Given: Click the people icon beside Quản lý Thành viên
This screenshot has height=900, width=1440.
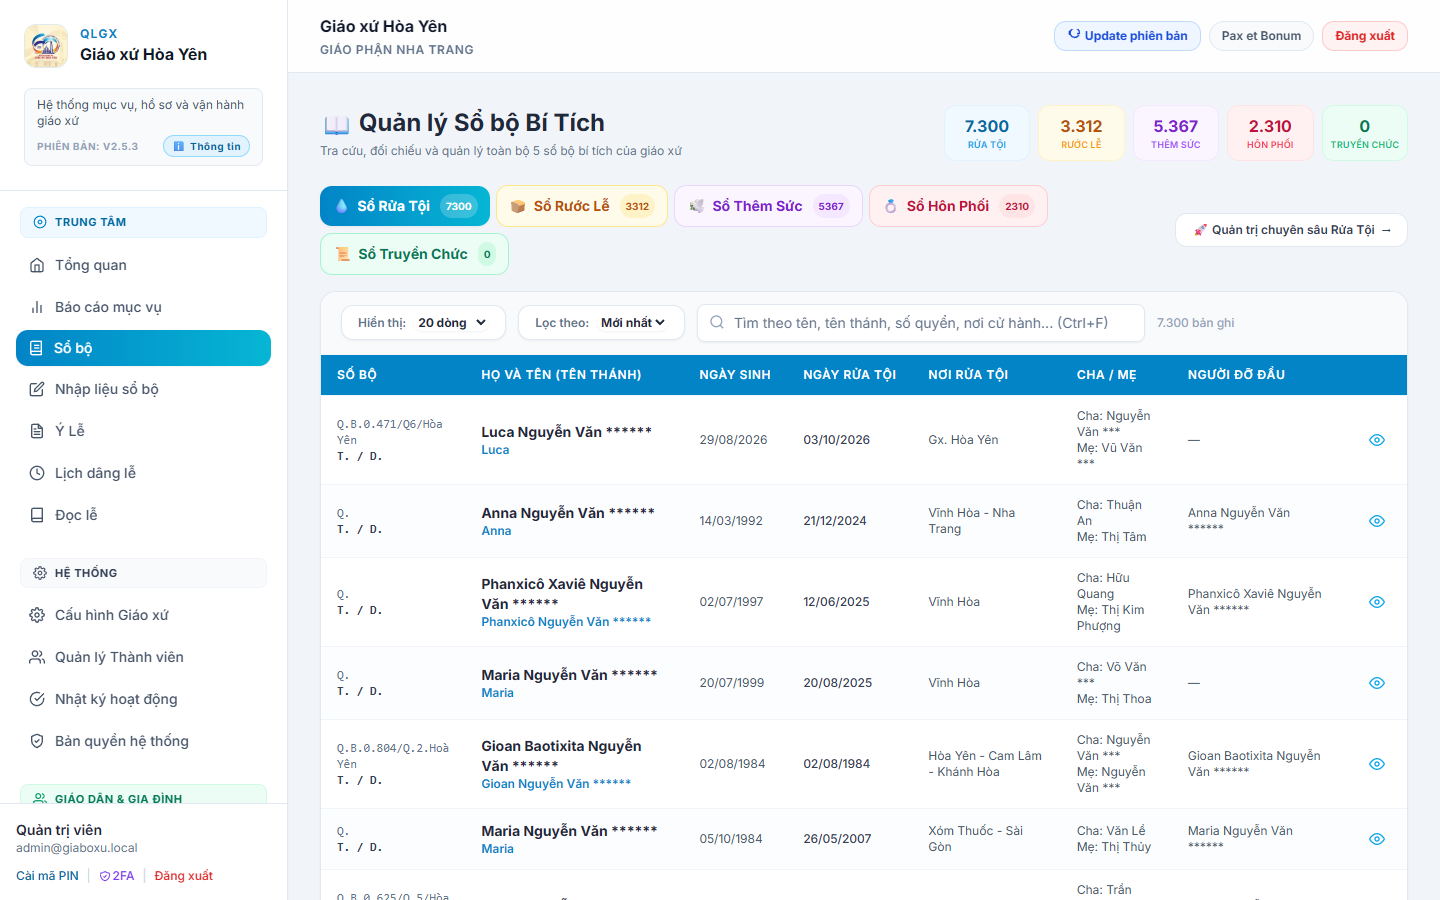Looking at the screenshot, I should click(x=37, y=657).
